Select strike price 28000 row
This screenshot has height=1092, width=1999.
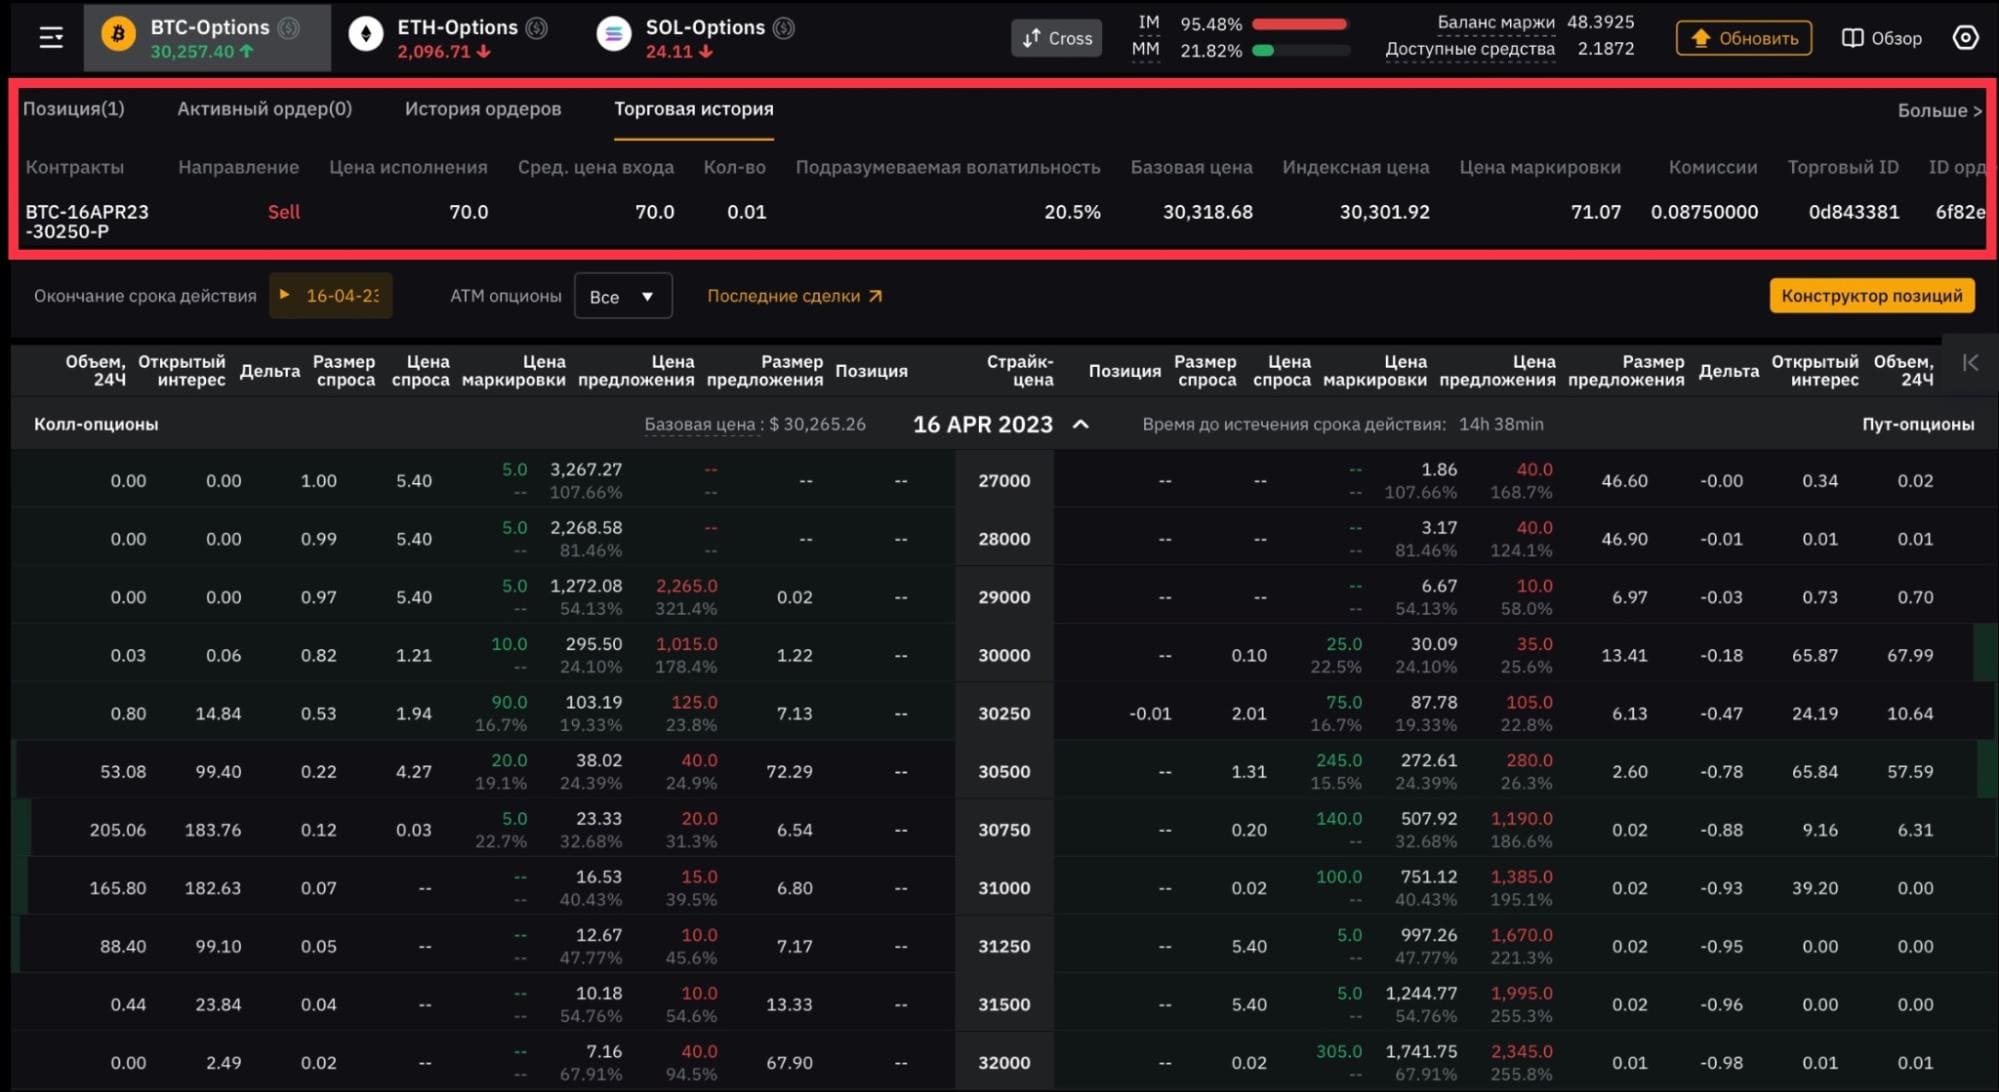coord(1004,538)
